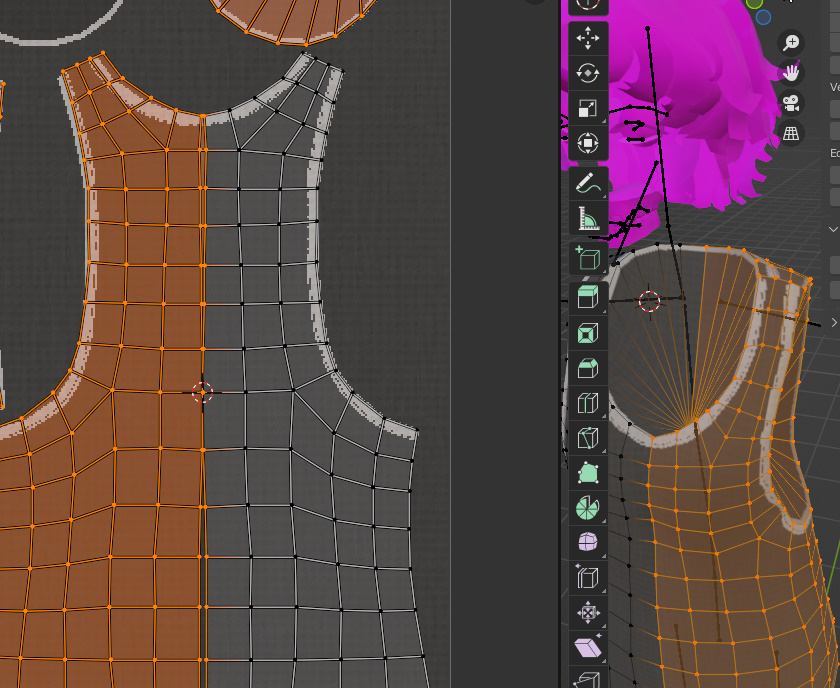Click the viewport zoom magnifier icon

click(x=791, y=43)
